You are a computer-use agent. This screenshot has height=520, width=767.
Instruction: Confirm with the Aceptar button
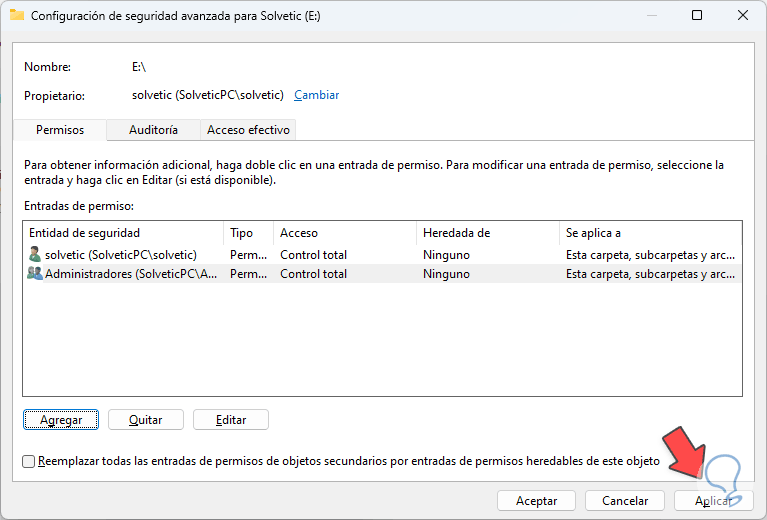(x=536, y=500)
